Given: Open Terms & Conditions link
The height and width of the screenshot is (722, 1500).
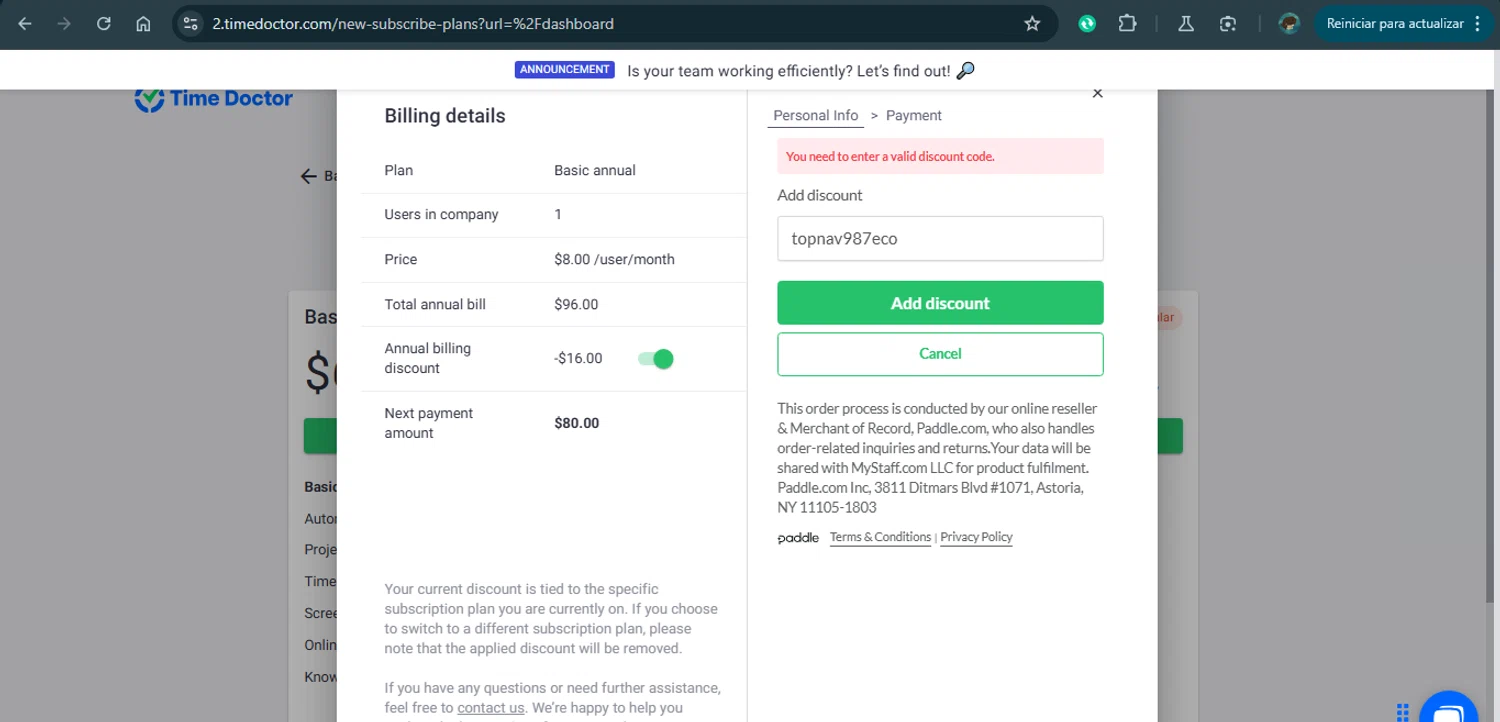Looking at the screenshot, I should [880, 538].
